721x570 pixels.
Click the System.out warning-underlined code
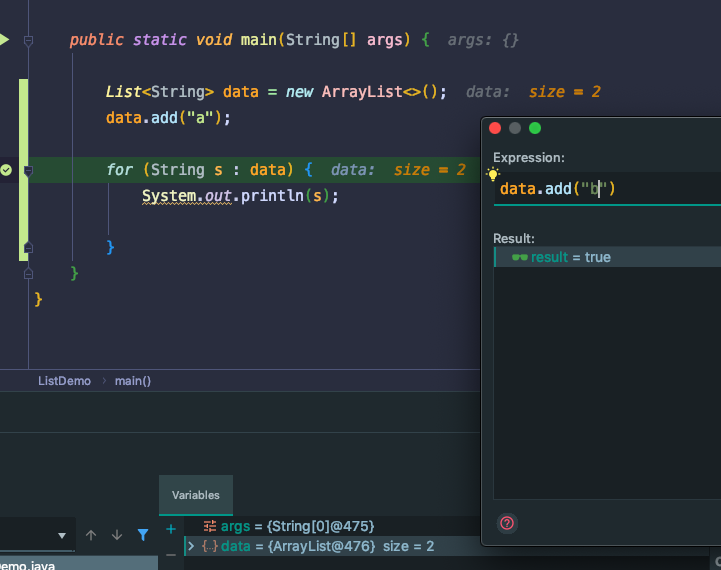187,196
